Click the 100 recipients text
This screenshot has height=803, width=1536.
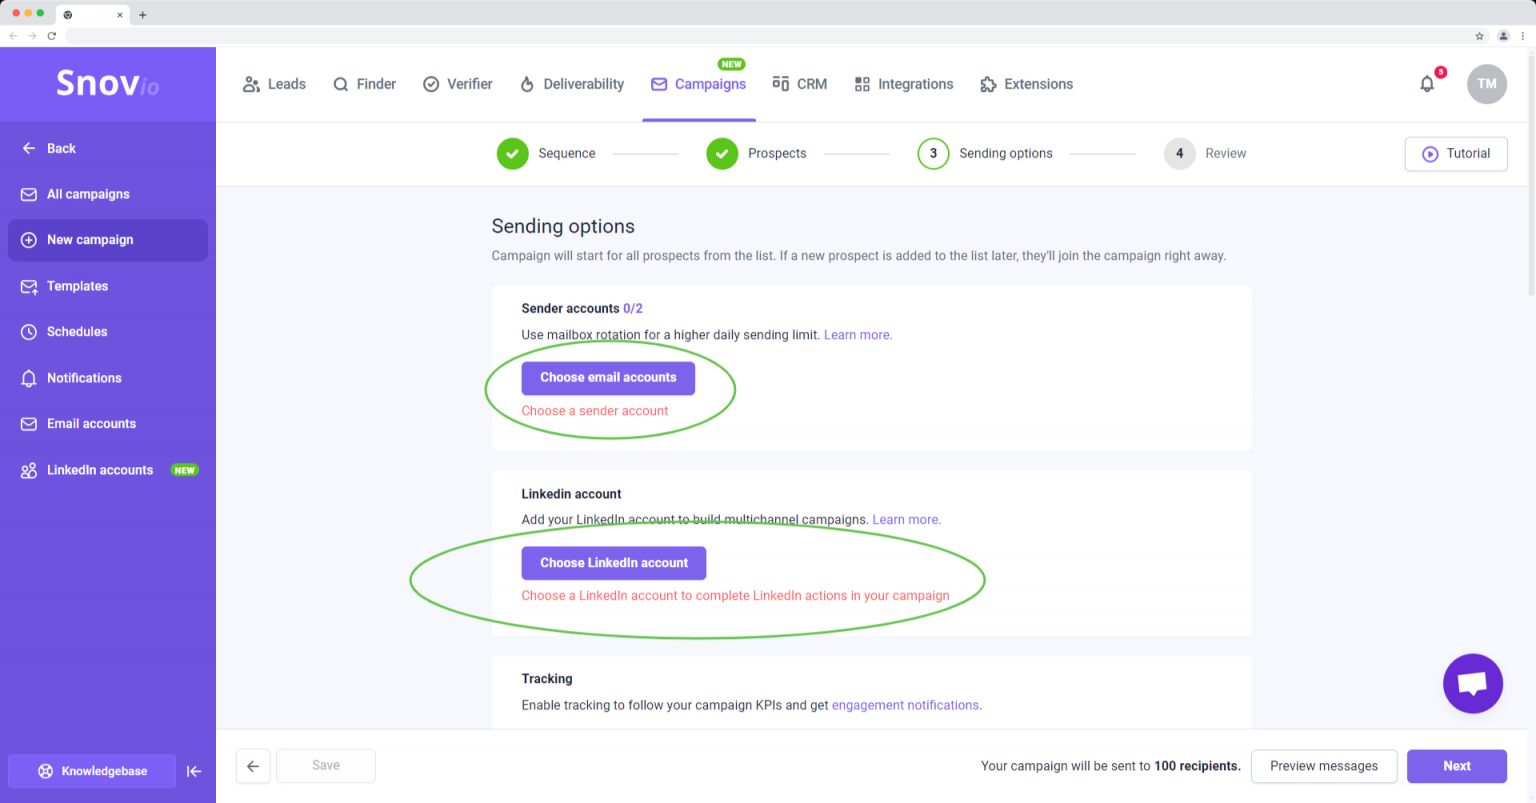[x=1197, y=766]
